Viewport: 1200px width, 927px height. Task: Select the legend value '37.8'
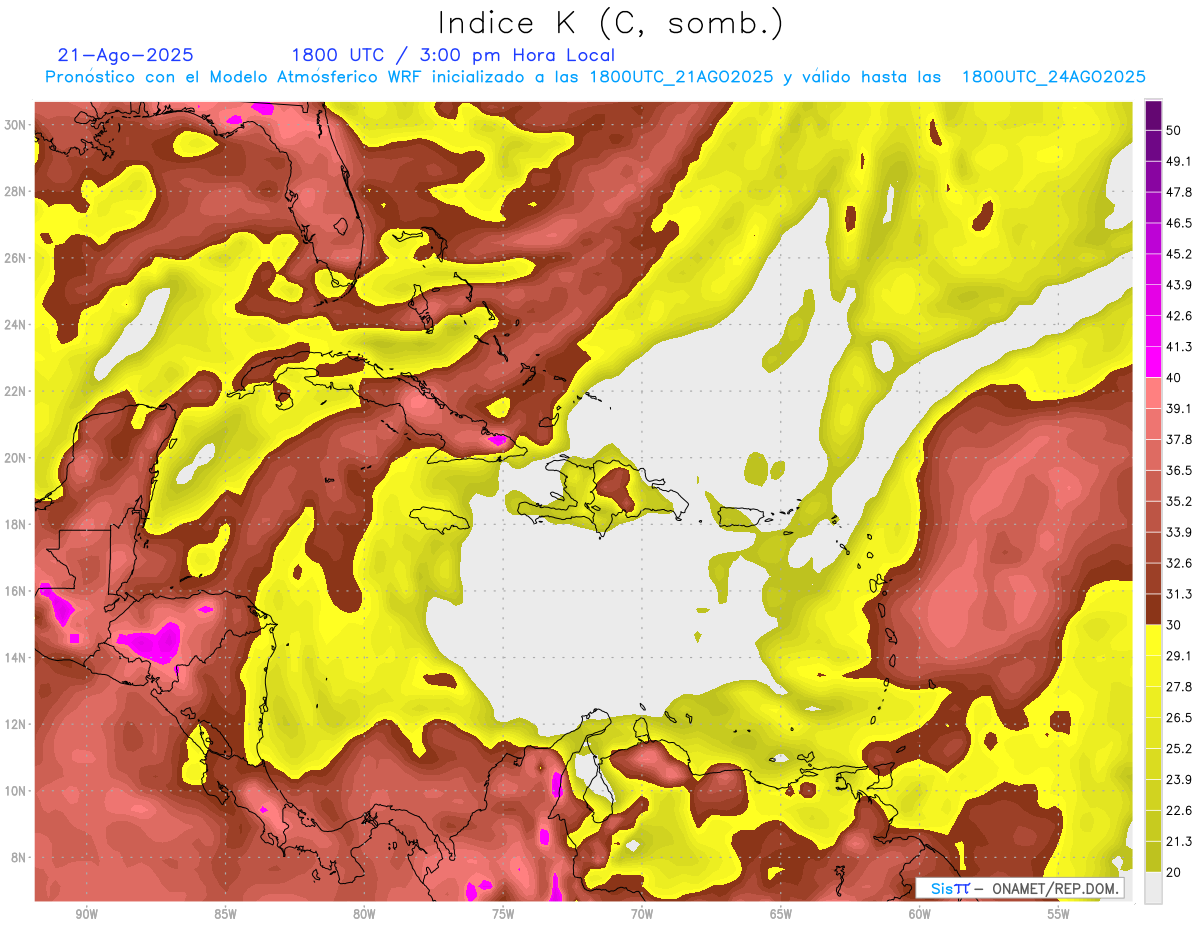click(x=1179, y=439)
